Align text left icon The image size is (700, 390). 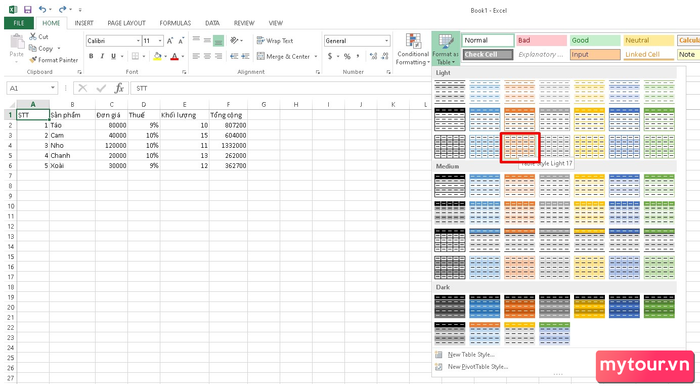pyautogui.click(x=196, y=56)
